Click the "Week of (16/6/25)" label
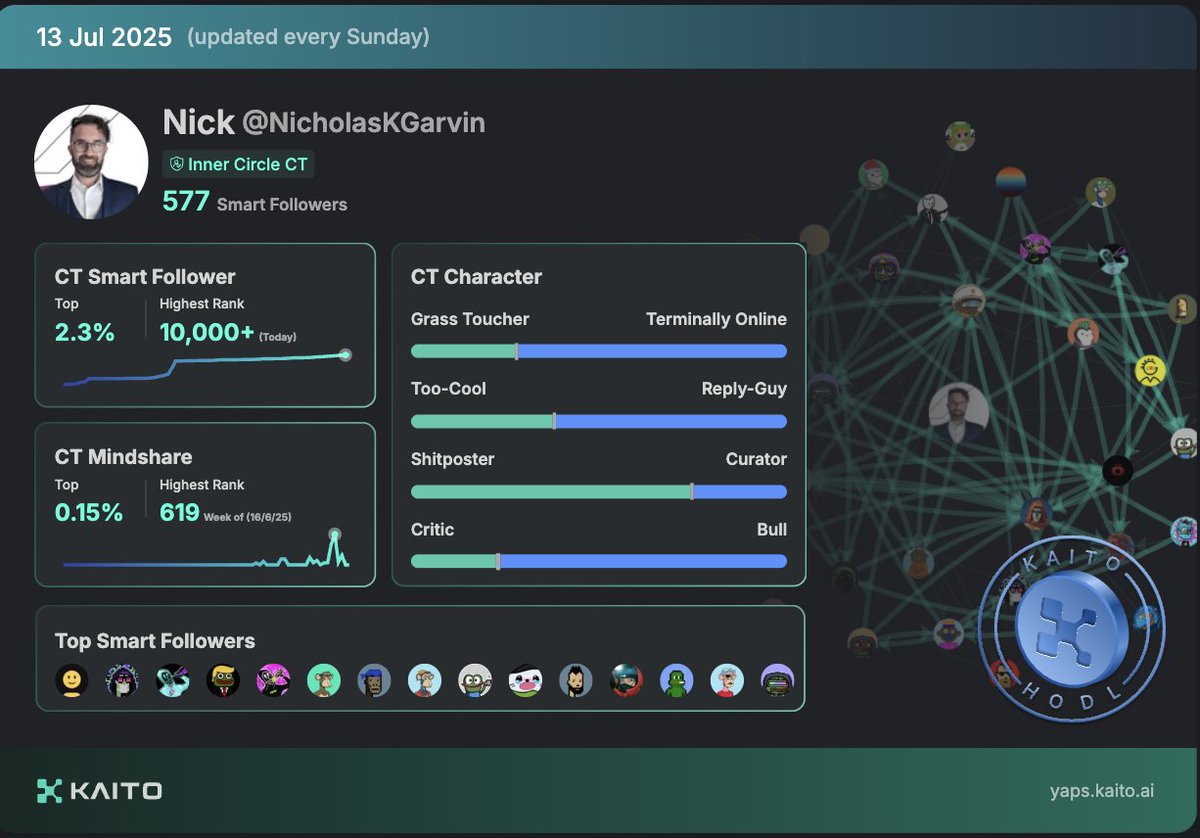The height and width of the screenshot is (838, 1200). click(x=247, y=517)
